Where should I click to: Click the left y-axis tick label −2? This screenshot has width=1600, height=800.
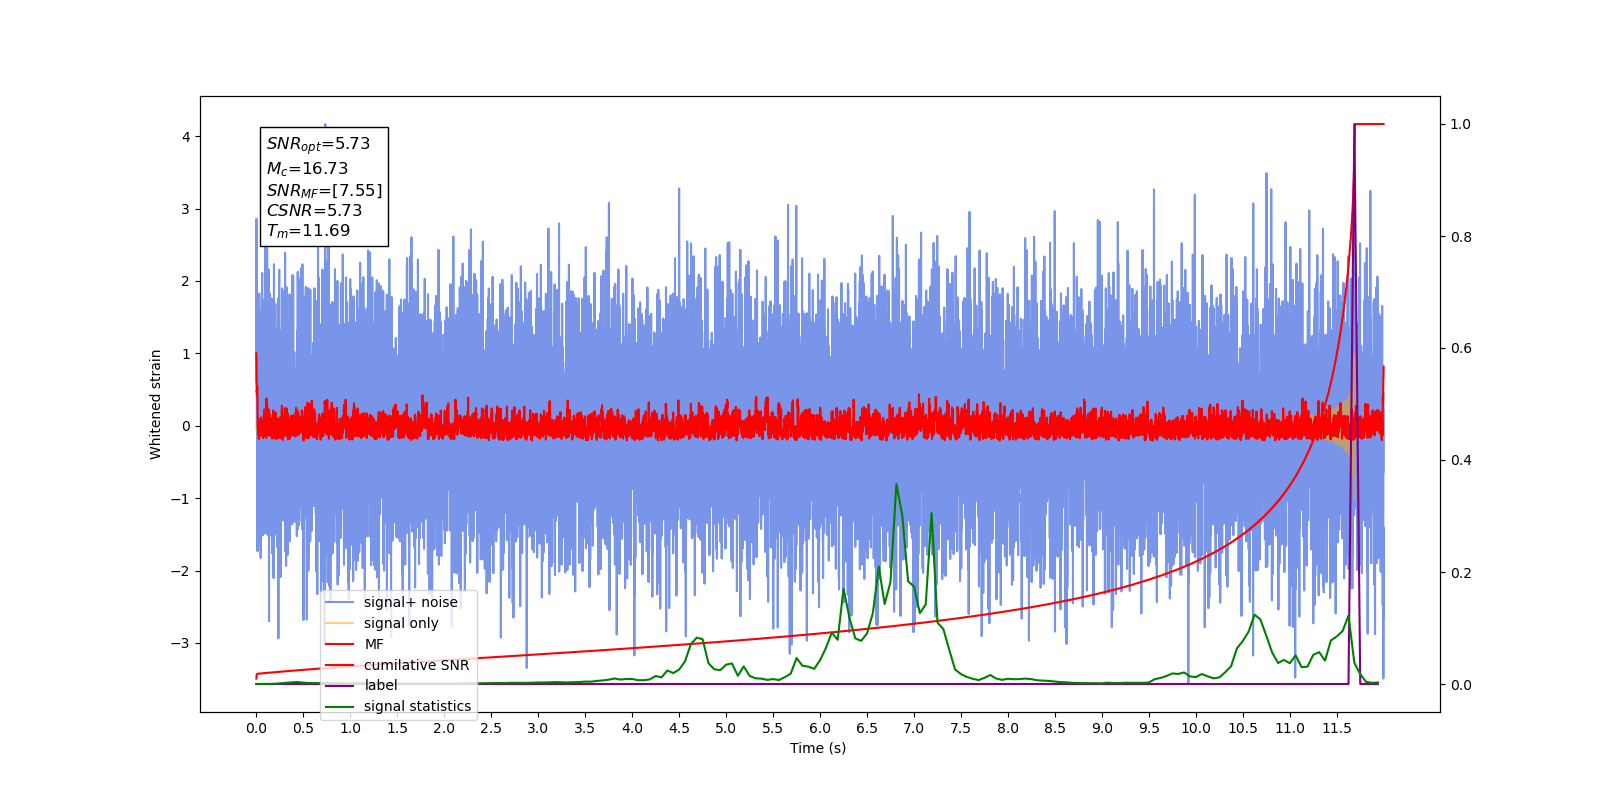[x=180, y=571]
